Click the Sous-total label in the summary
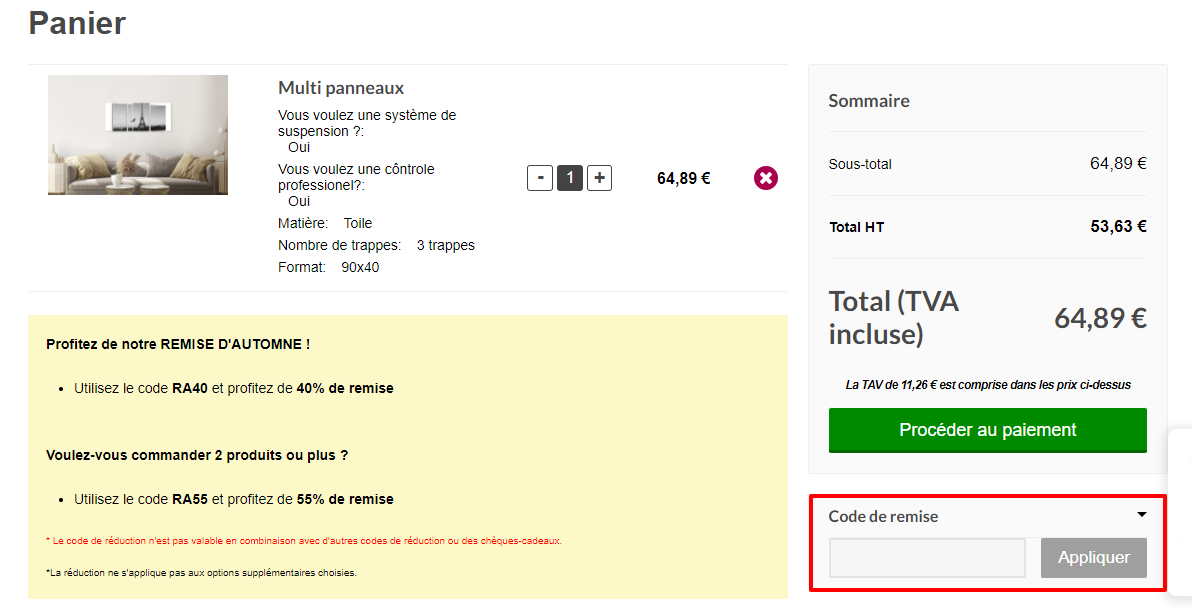The width and height of the screenshot is (1192, 610). coord(860,164)
